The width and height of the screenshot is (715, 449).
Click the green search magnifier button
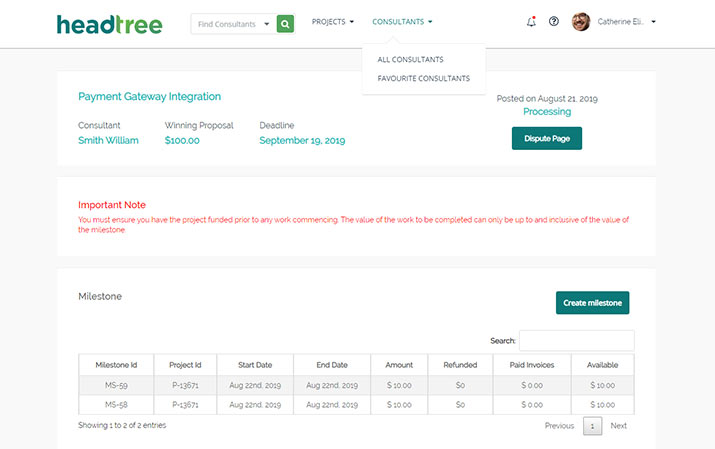click(285, 24)
